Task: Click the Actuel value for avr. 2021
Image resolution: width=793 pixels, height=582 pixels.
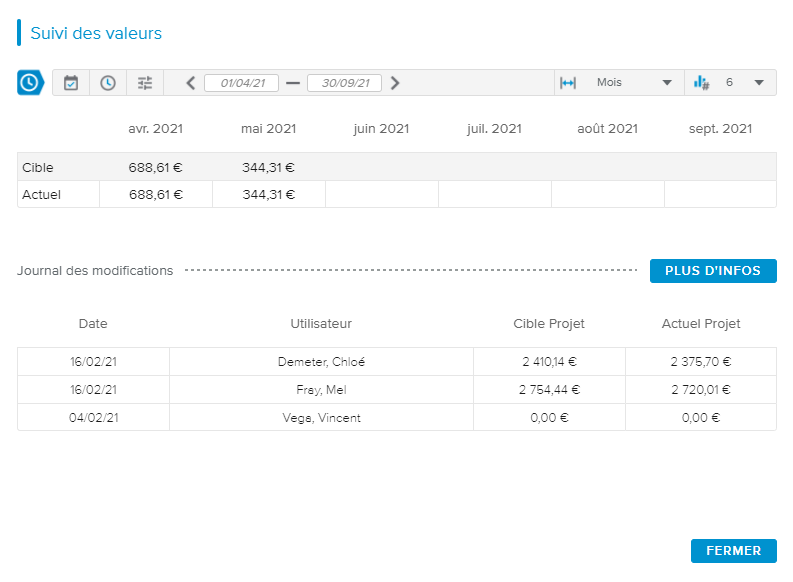Action: (155, 195)
